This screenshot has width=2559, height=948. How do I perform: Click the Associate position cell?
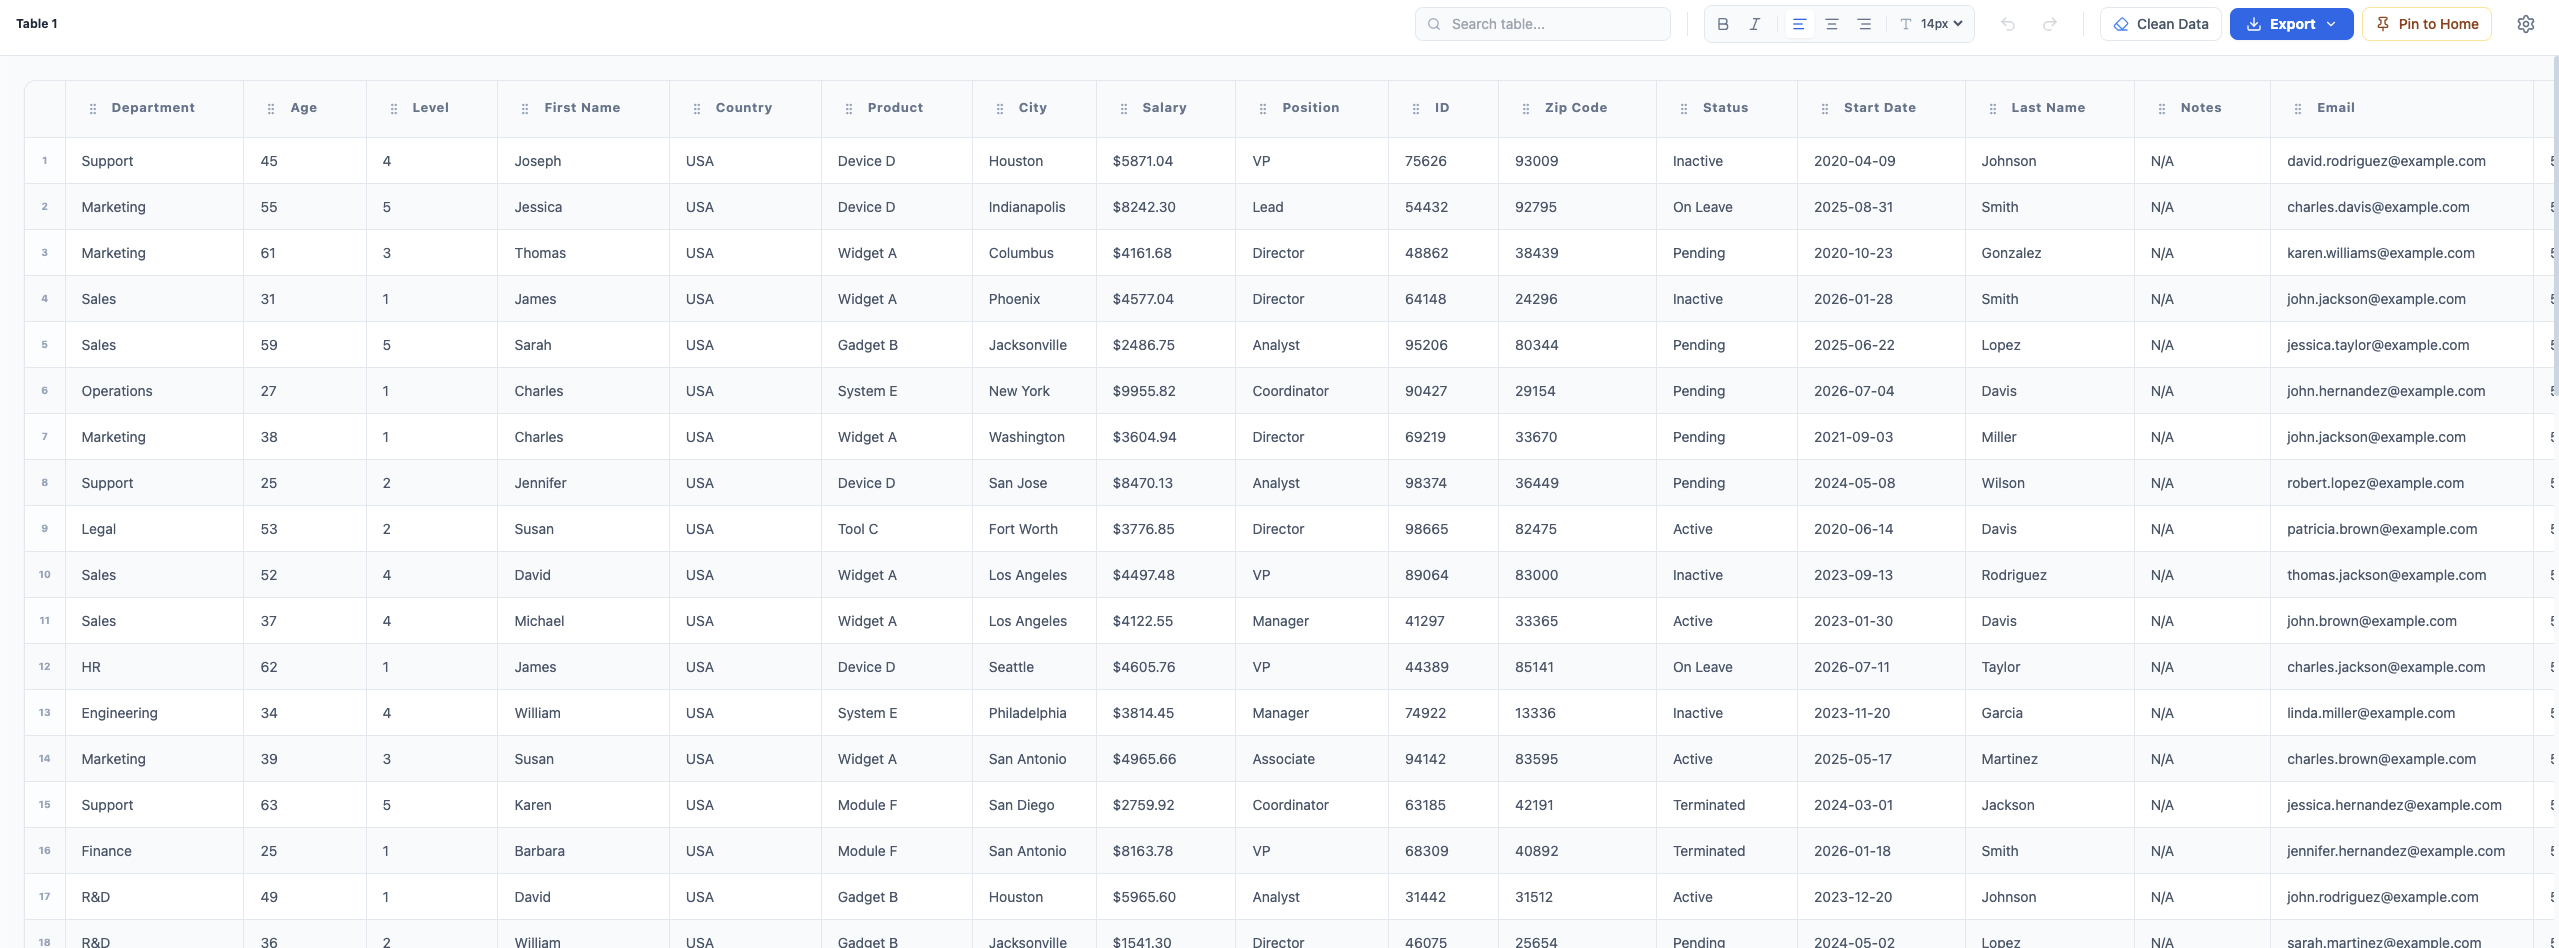1312,759
